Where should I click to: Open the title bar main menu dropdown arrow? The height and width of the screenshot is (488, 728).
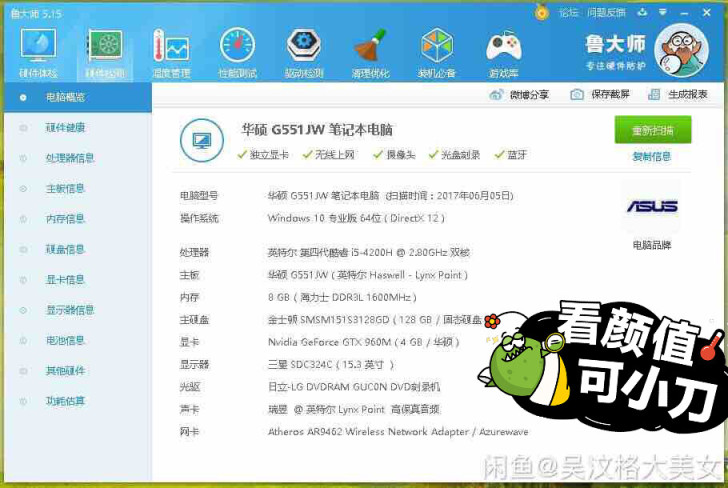[x=663, y=12]
